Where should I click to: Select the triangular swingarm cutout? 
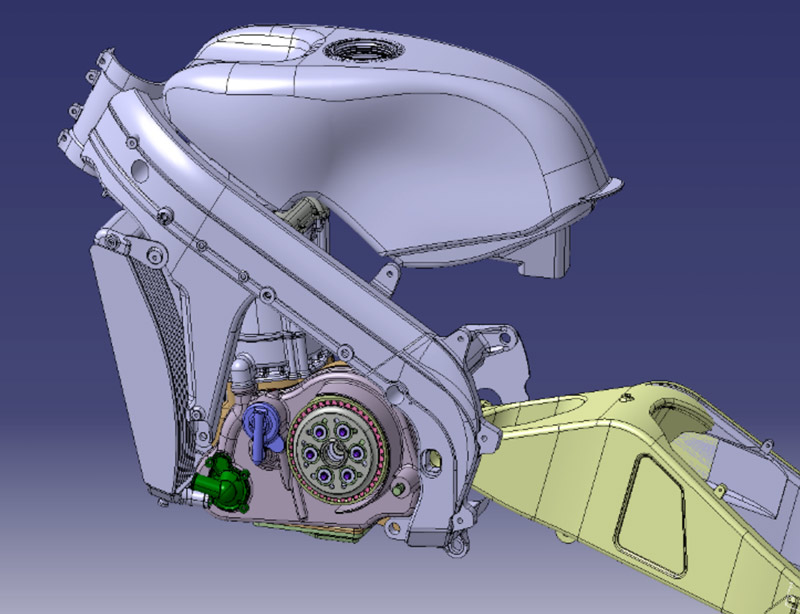point(649,515)
